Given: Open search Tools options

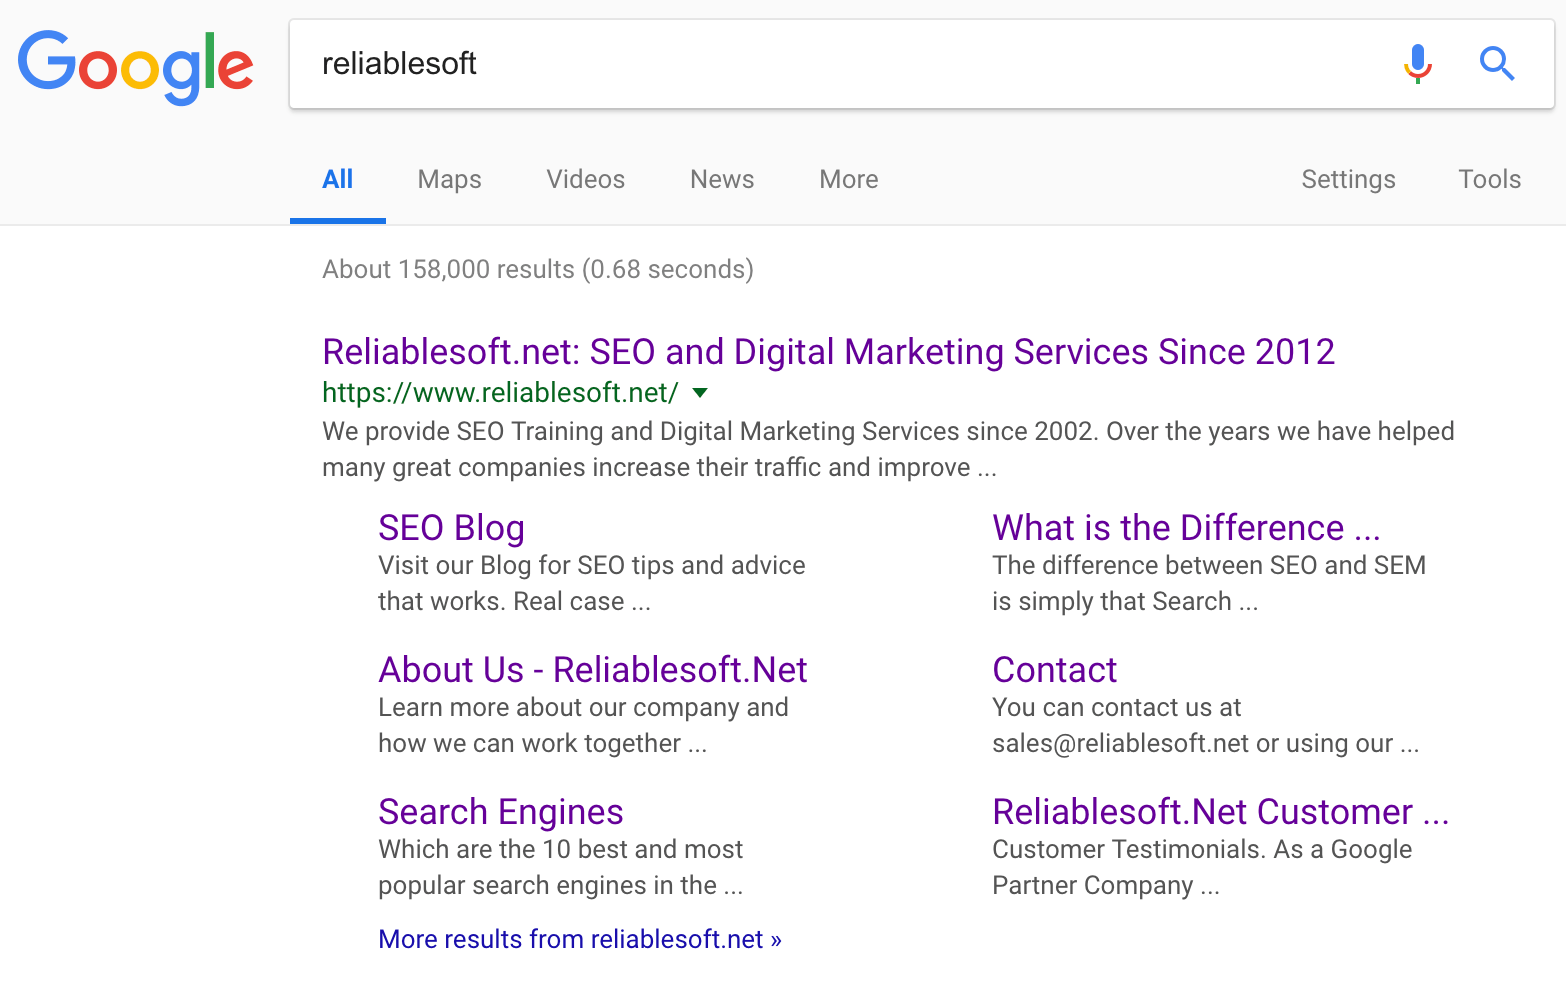Looking at the screenshot, I should coord(1488,179).
